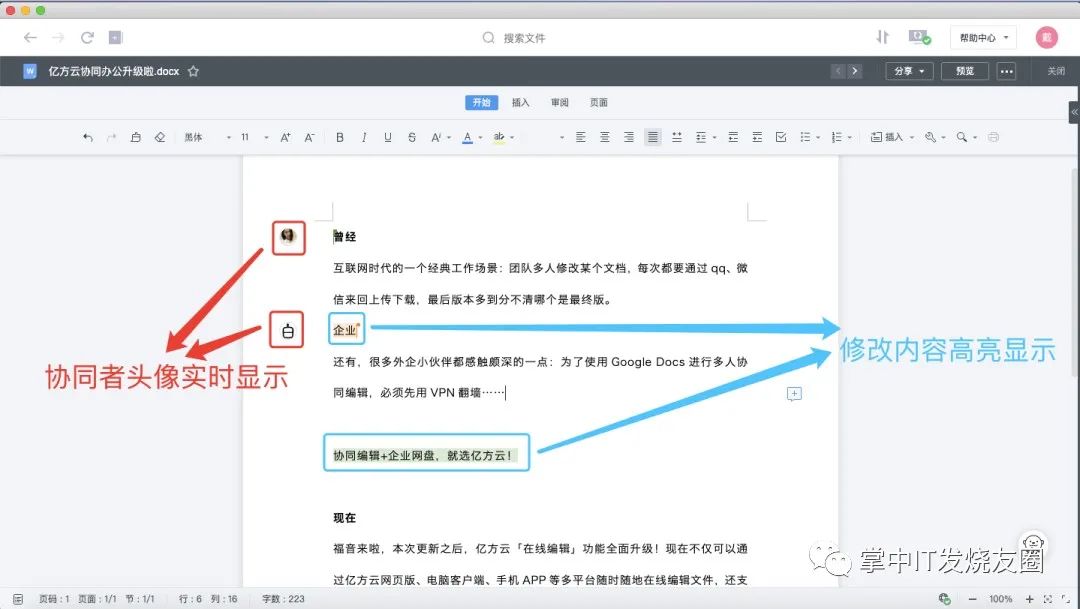Click the sync status monitor icon
This screenshot has width=1080, height=609.
coord(920,37)
